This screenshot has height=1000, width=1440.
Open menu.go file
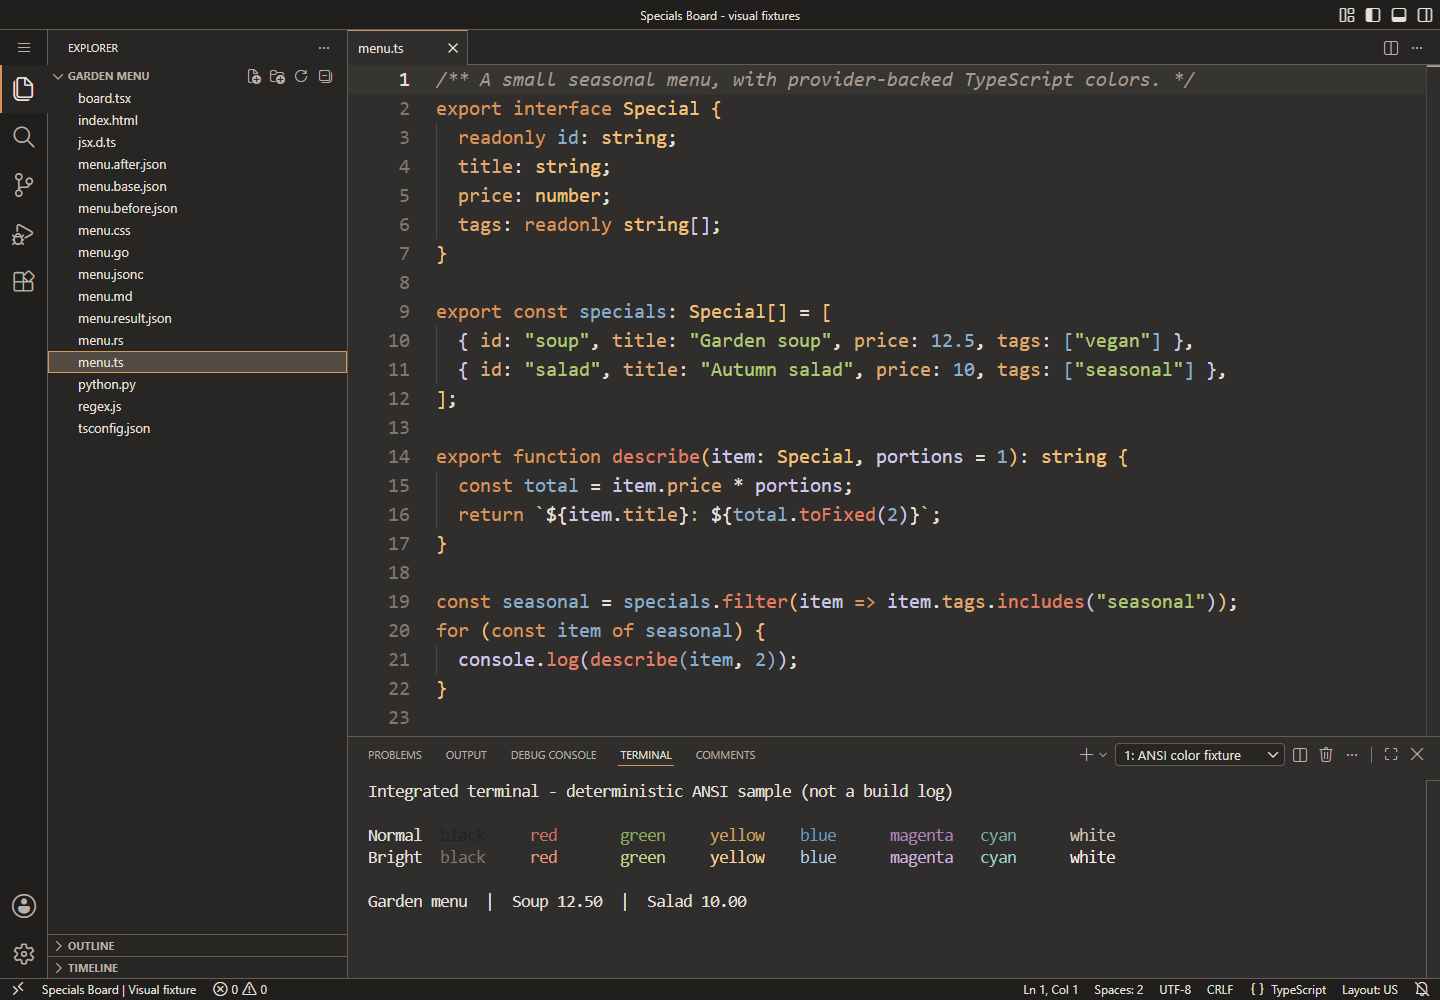pos(197,252)
